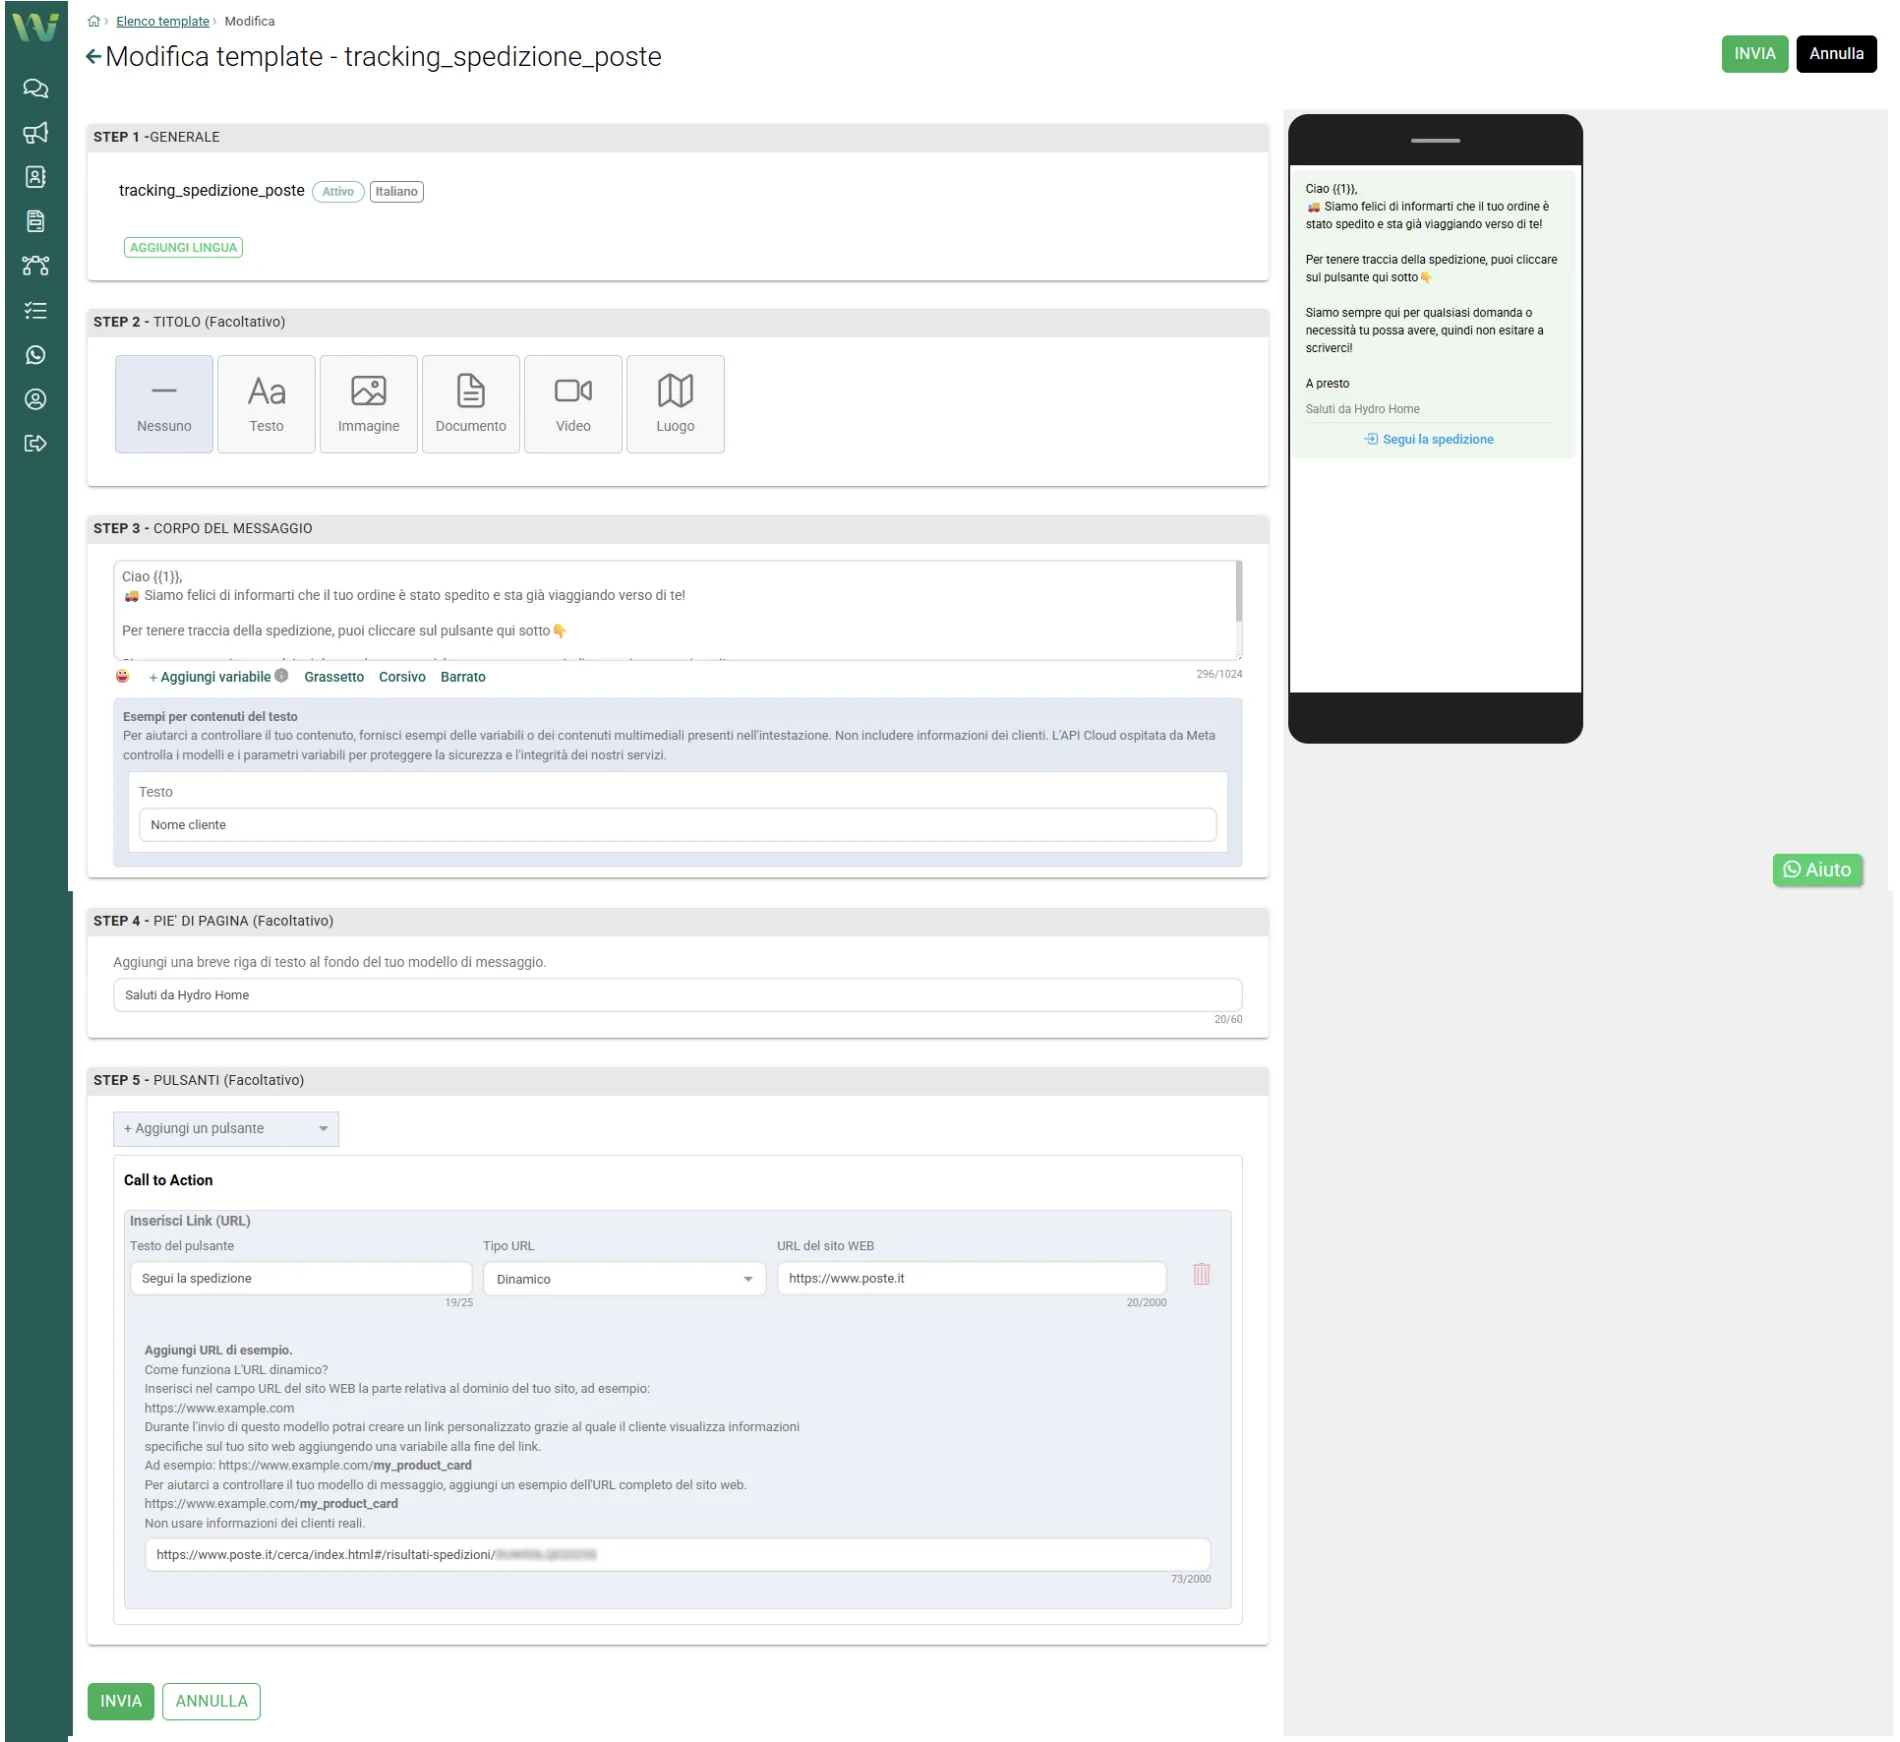Open the chat conversations sidebar icon

click(x=36, y=88)
